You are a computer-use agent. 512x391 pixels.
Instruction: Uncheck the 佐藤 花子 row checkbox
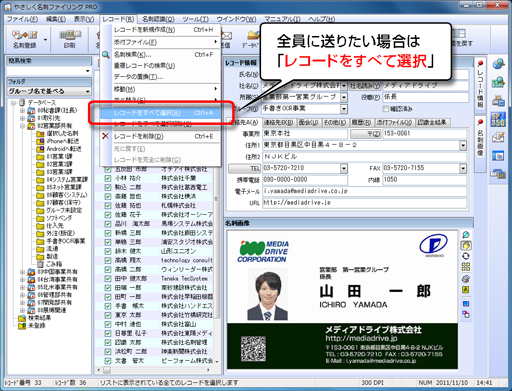(108, 215)
